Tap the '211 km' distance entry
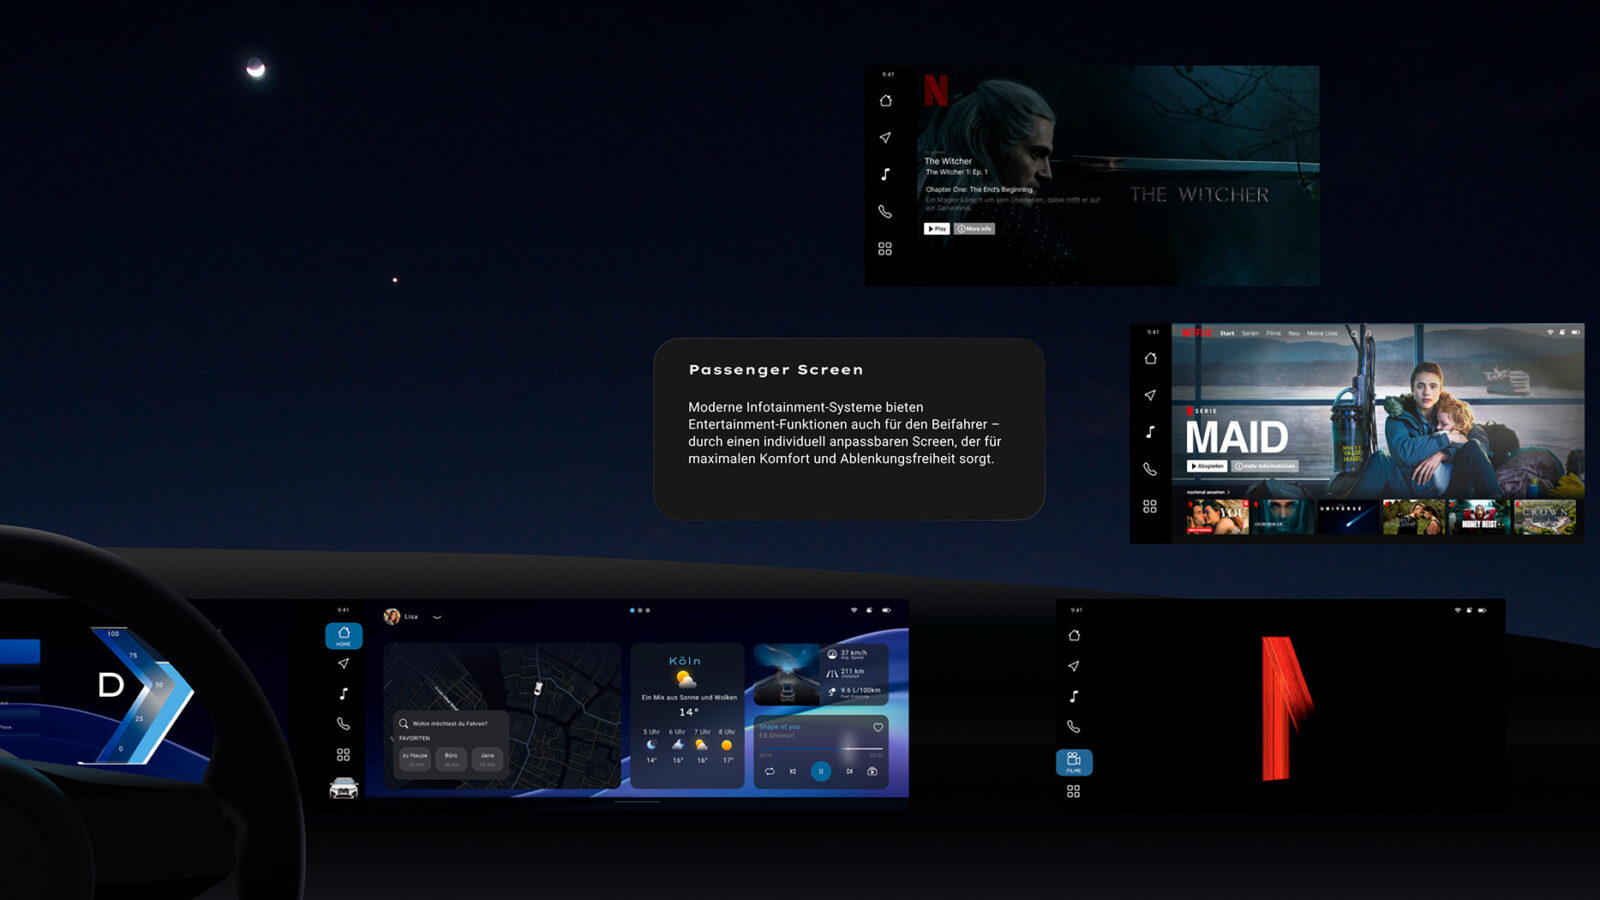This screenshot has height=900, width=1600. [x=846, y=673]
